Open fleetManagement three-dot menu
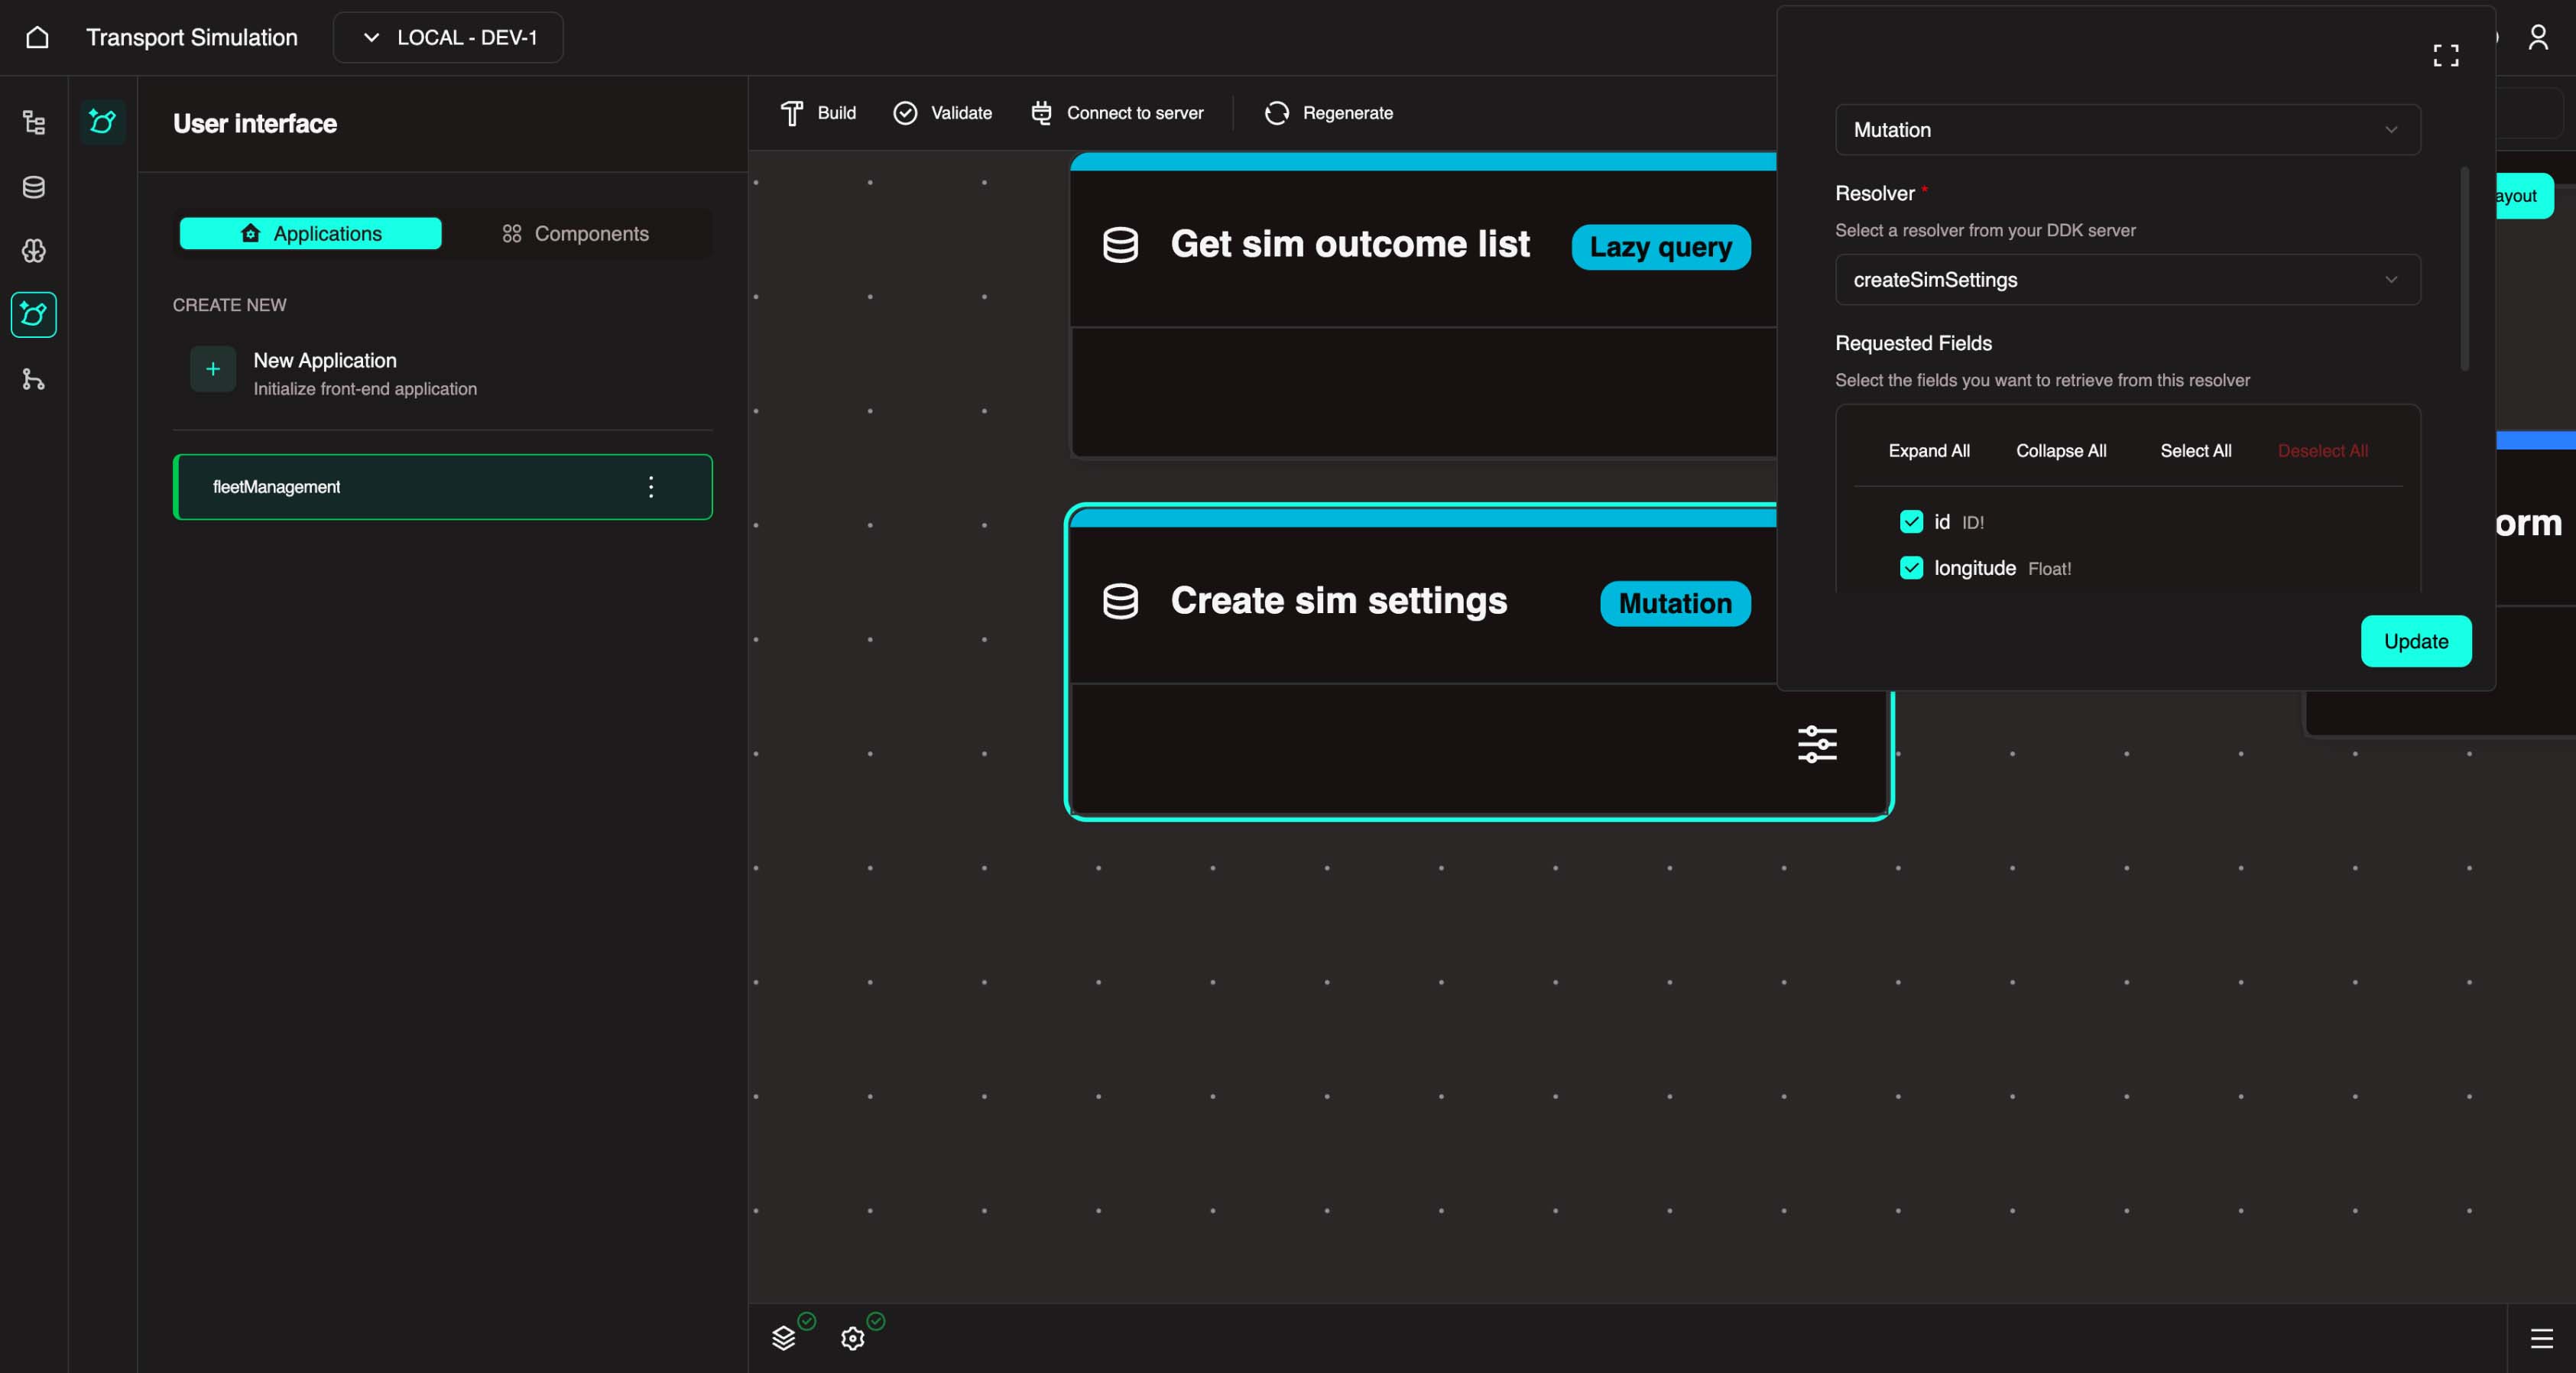The image size is (2576, 1373). pyautogui.click(x=651, y=487)
